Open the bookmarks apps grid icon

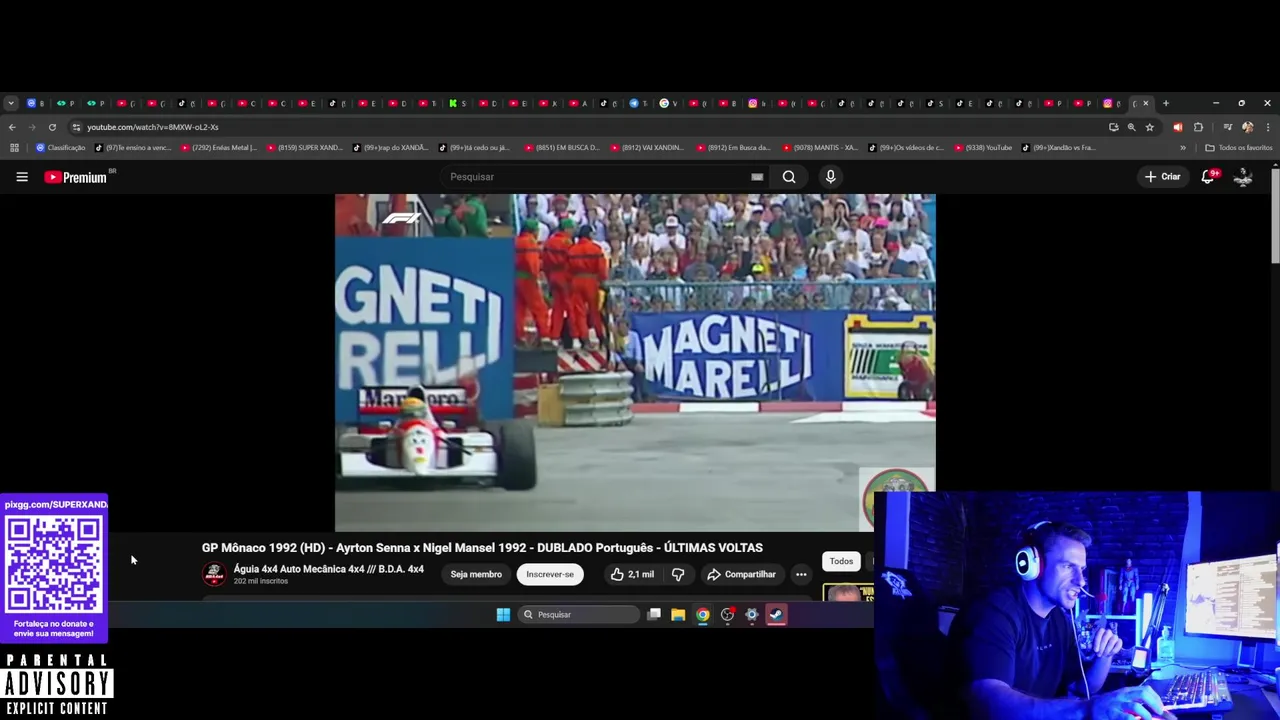coord(14,148)
